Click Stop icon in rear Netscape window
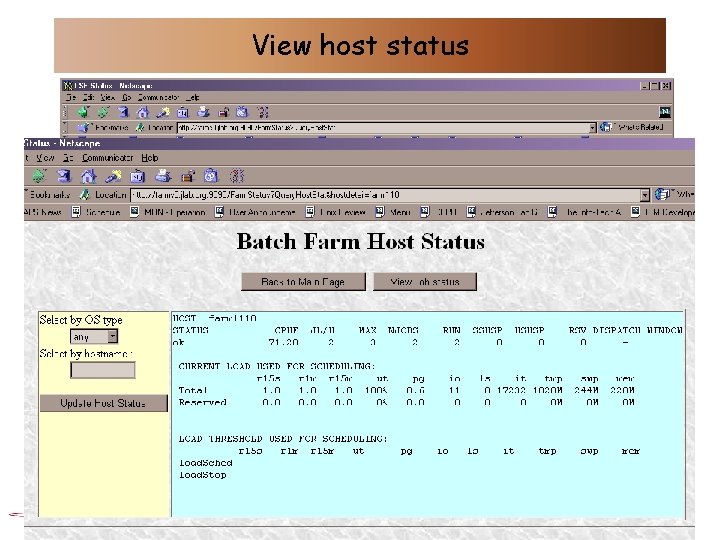Image resolution: width=720 pixels, height=540 pixels. coord(263,112)
